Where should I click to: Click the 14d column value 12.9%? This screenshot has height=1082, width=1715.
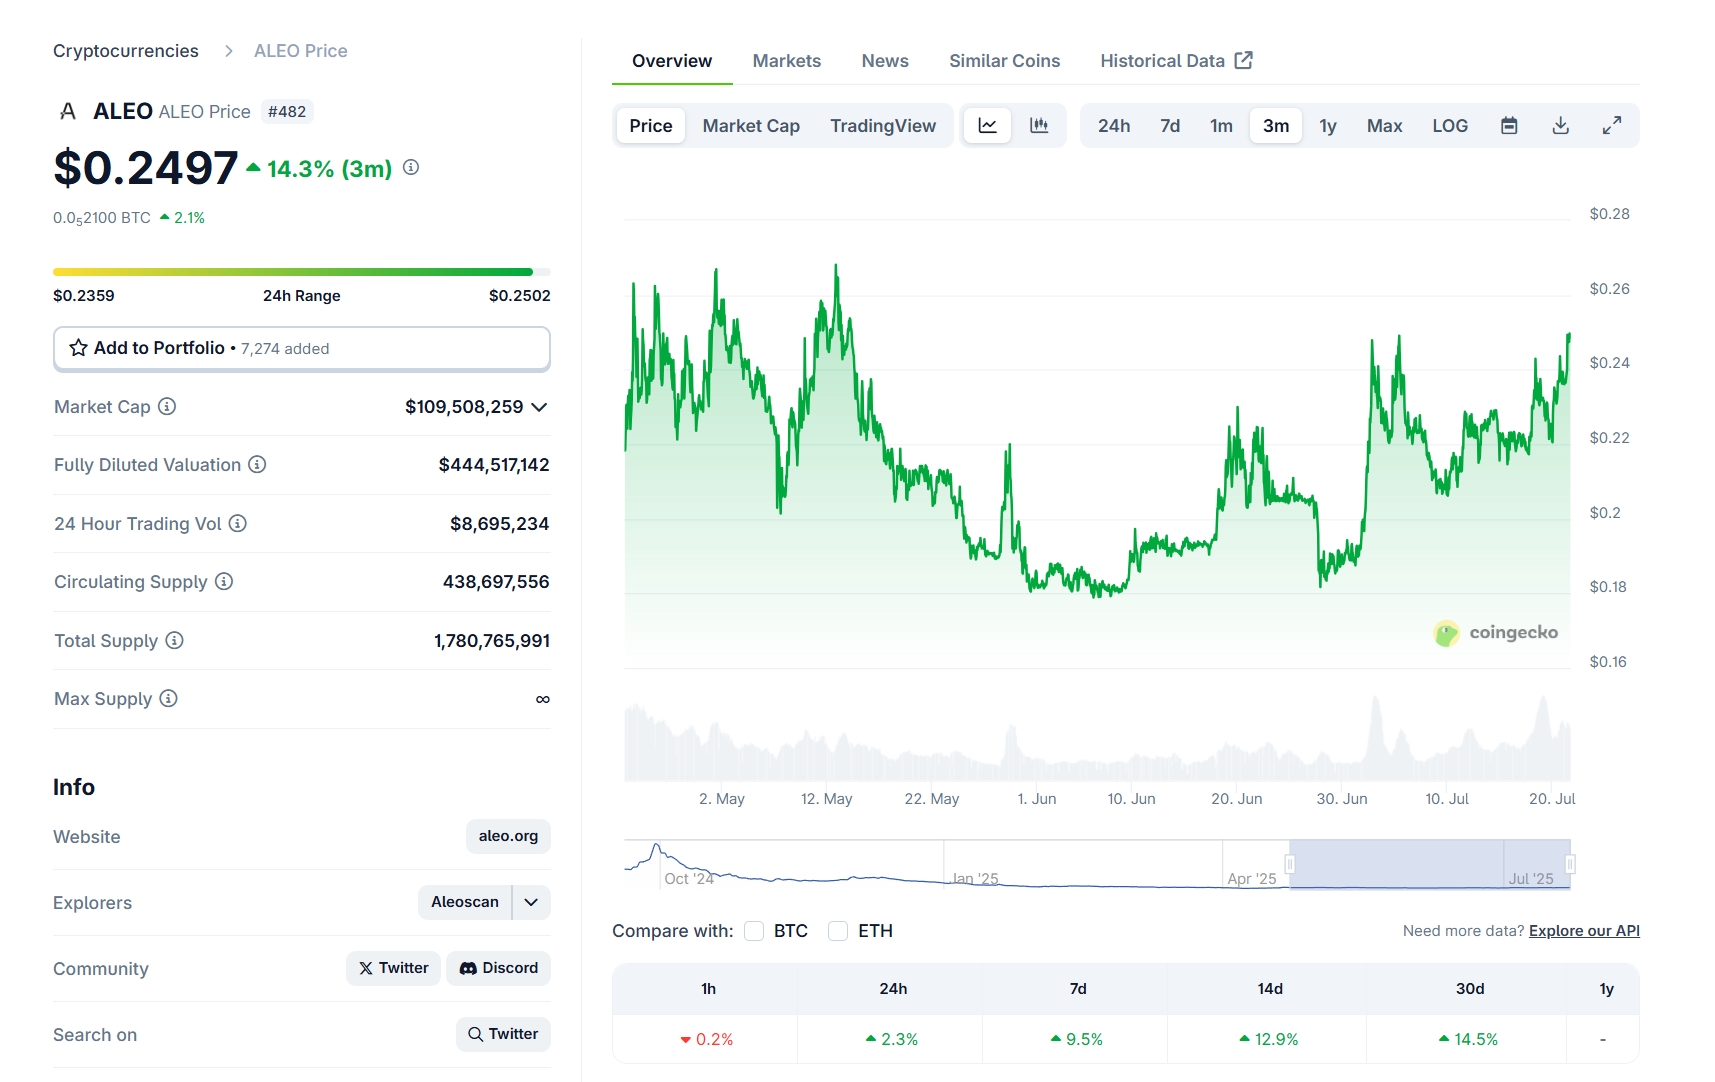(x=1269, y=1039)
